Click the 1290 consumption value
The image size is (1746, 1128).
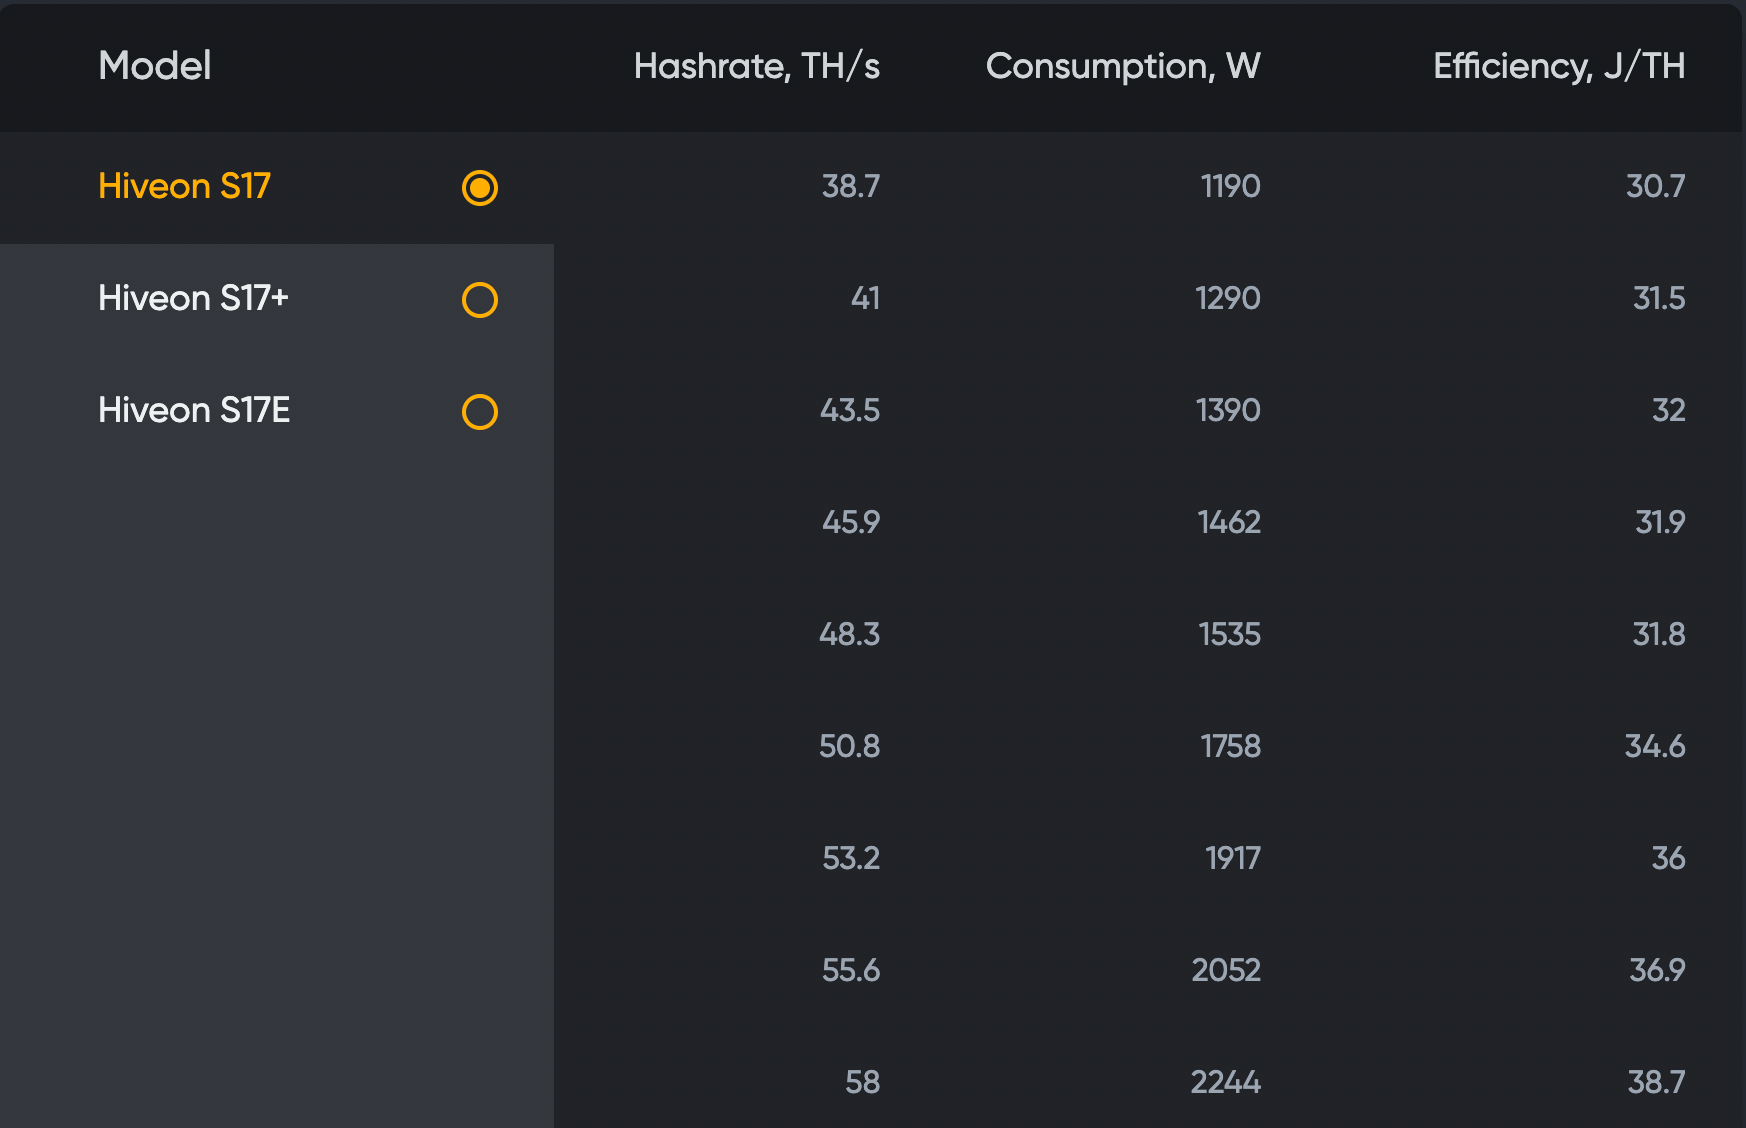1228,298
